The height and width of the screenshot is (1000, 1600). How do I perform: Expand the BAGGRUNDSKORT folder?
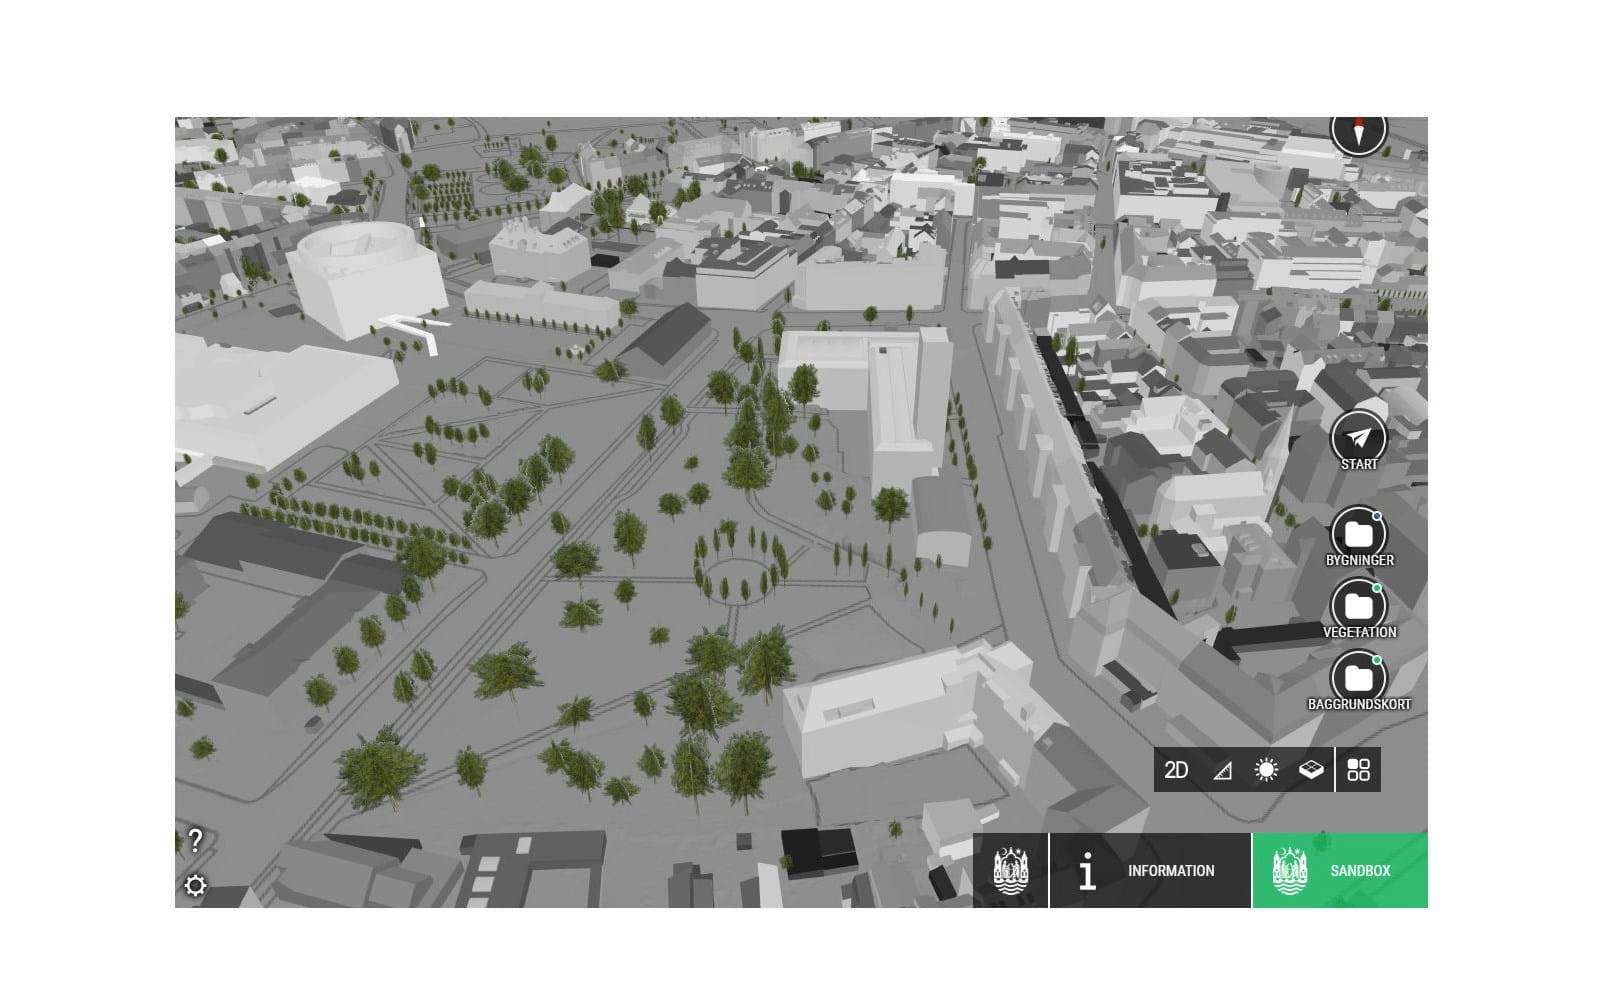point(1358,678)
